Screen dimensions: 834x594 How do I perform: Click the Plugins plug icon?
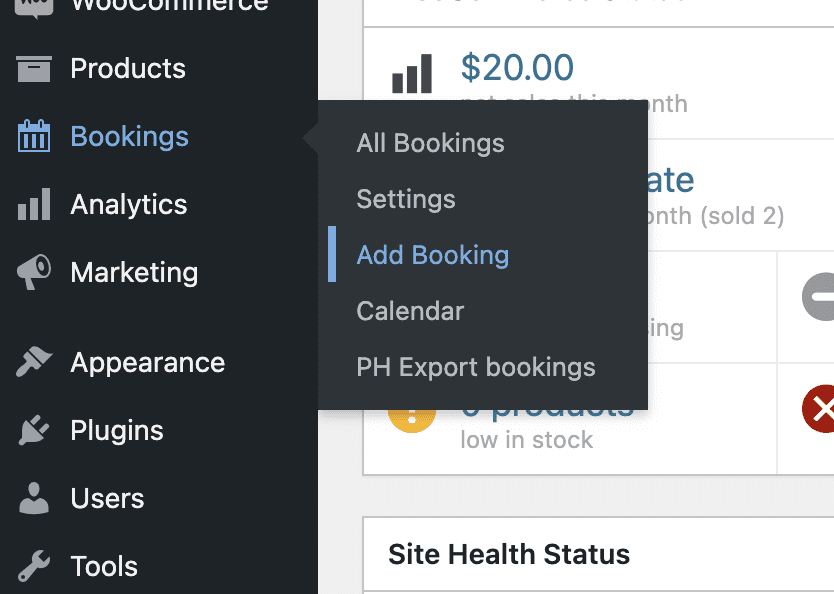coord(34,430)
